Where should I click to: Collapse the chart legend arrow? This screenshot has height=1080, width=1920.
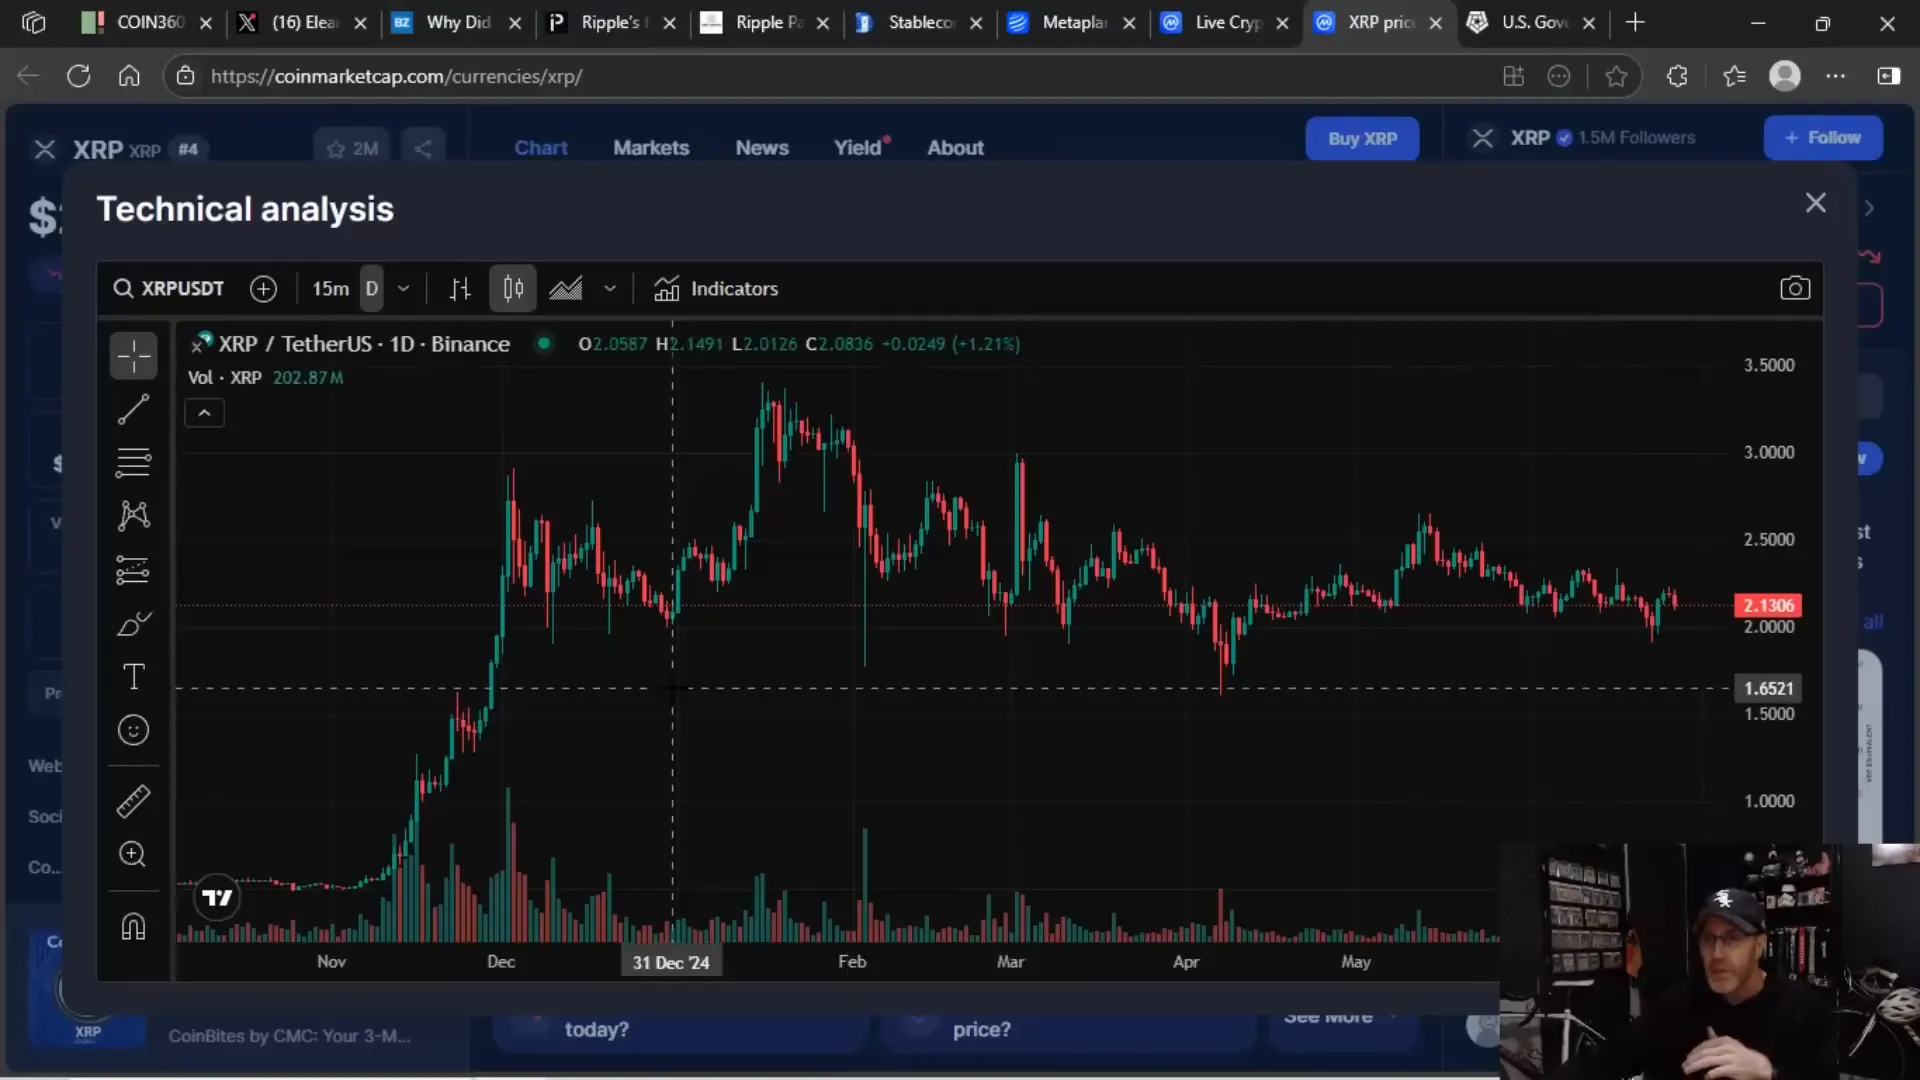(x=204, y=413)
